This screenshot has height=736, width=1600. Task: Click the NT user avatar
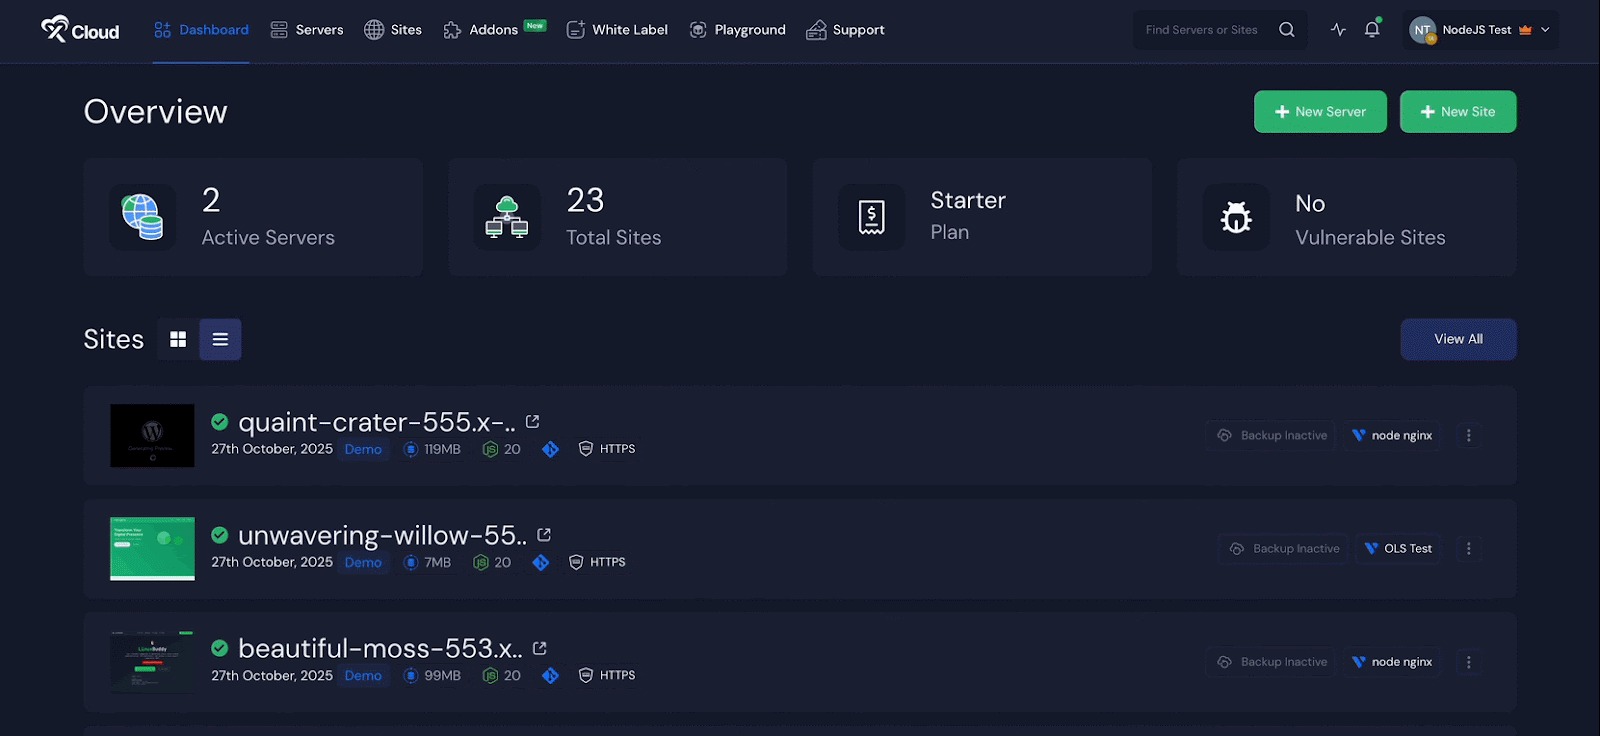(1422, 30)
